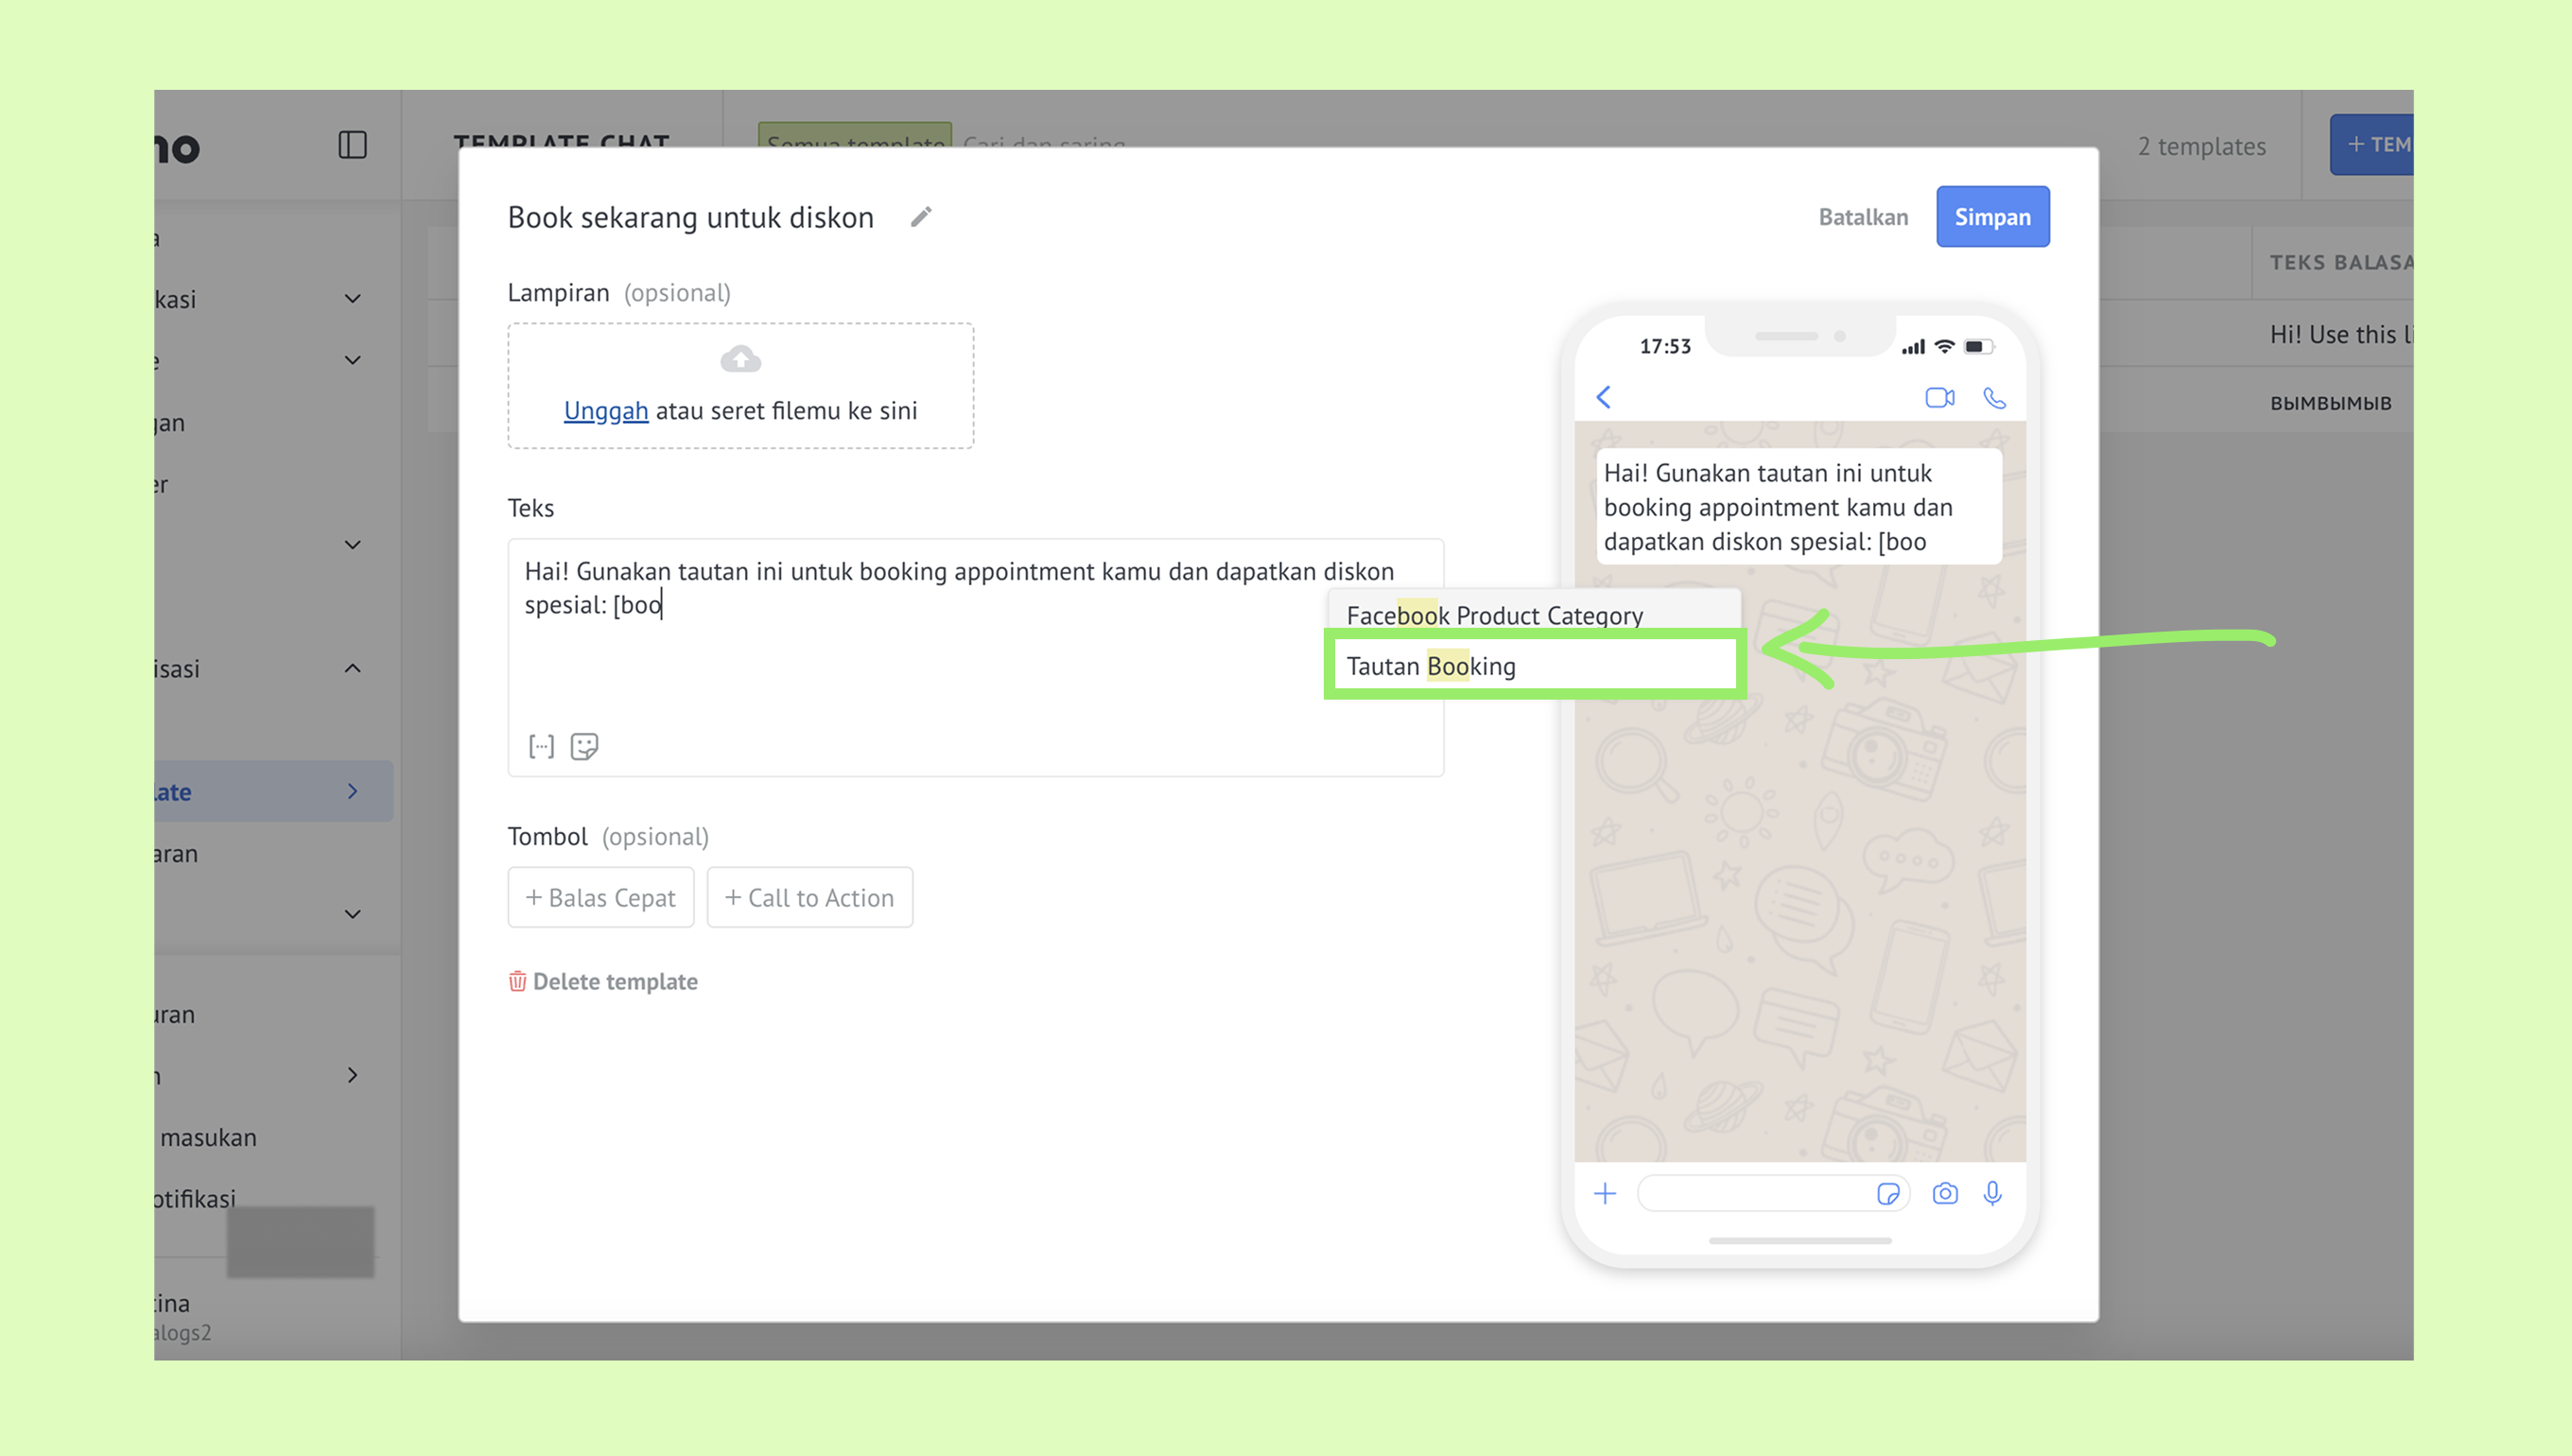Collapse the sidebar with the panel icon
Viewport: 2572px width, 1456px height.
(352, 145)
